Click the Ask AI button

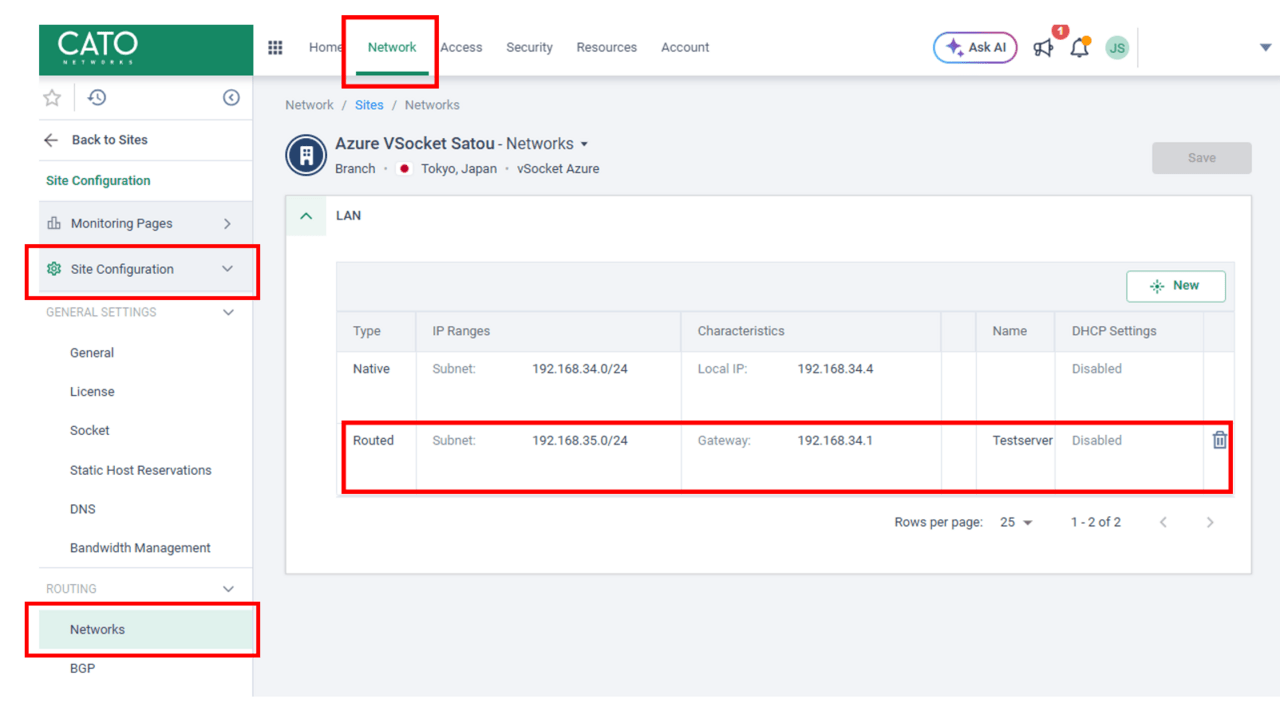974,47
